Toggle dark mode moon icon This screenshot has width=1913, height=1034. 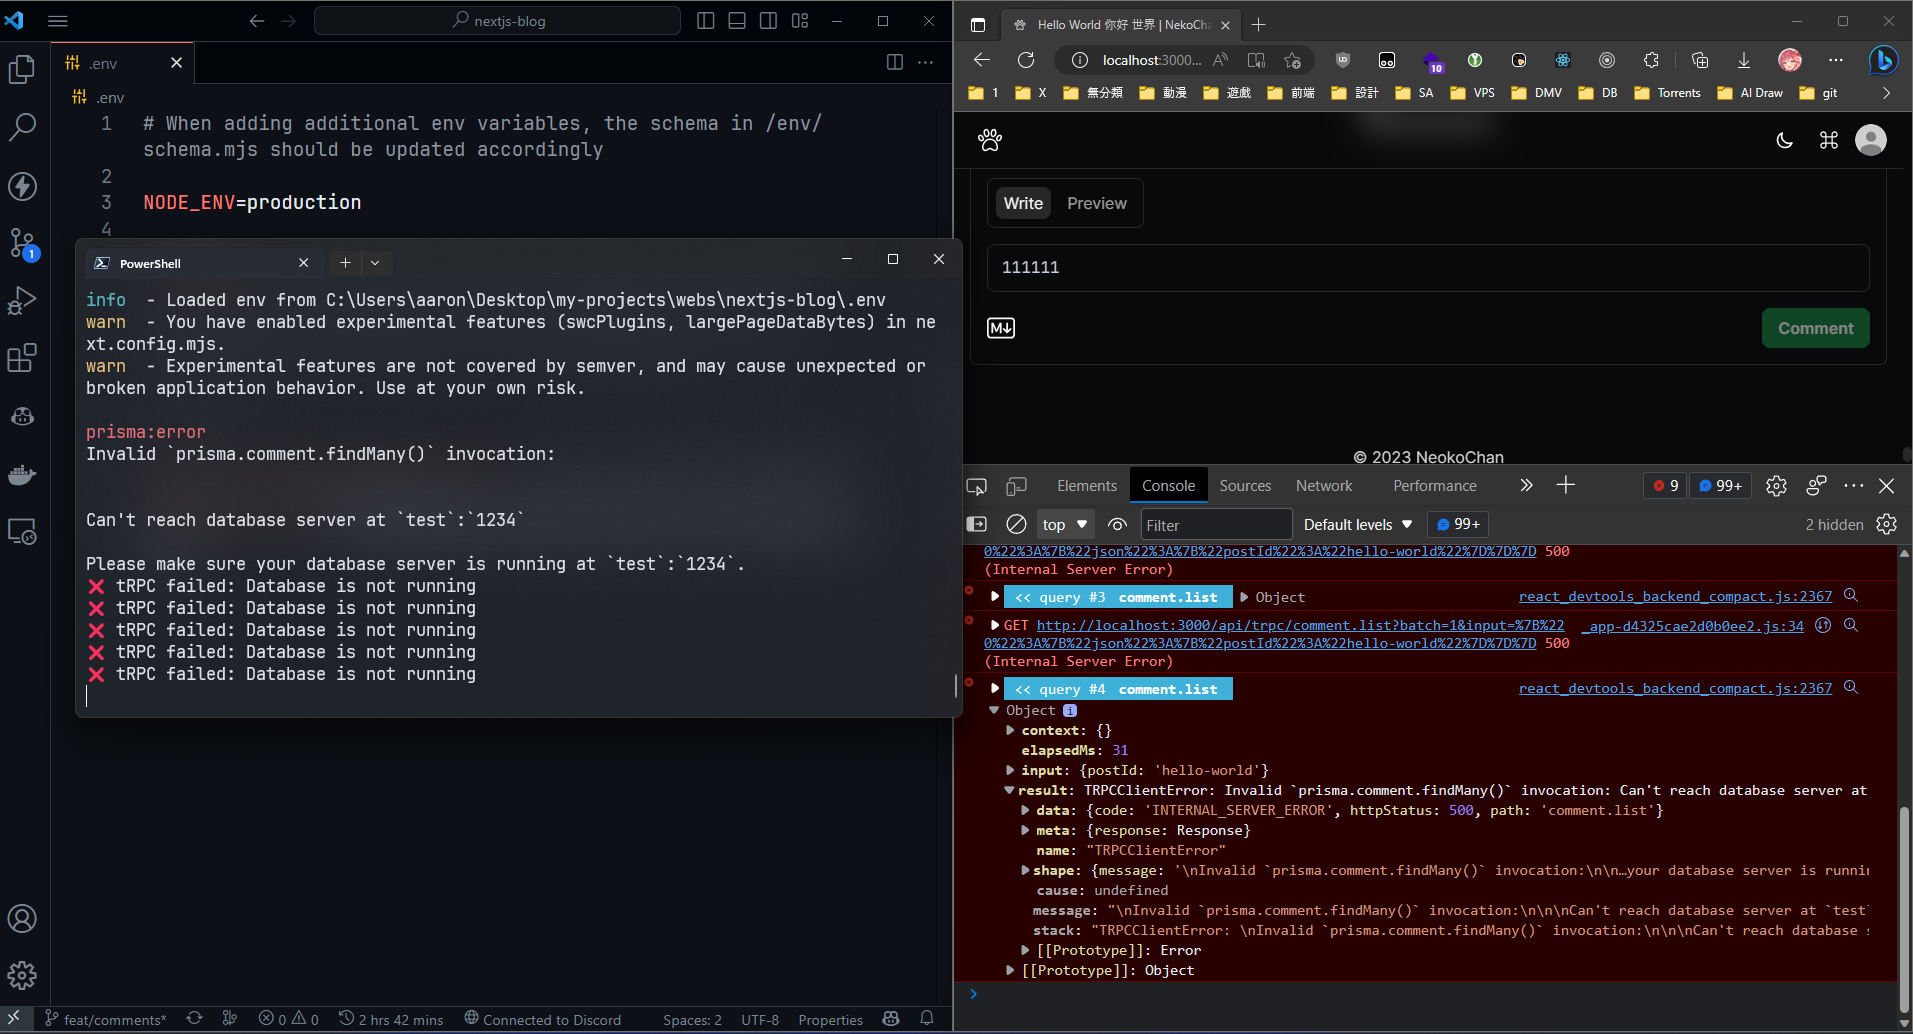(1784, 140)
